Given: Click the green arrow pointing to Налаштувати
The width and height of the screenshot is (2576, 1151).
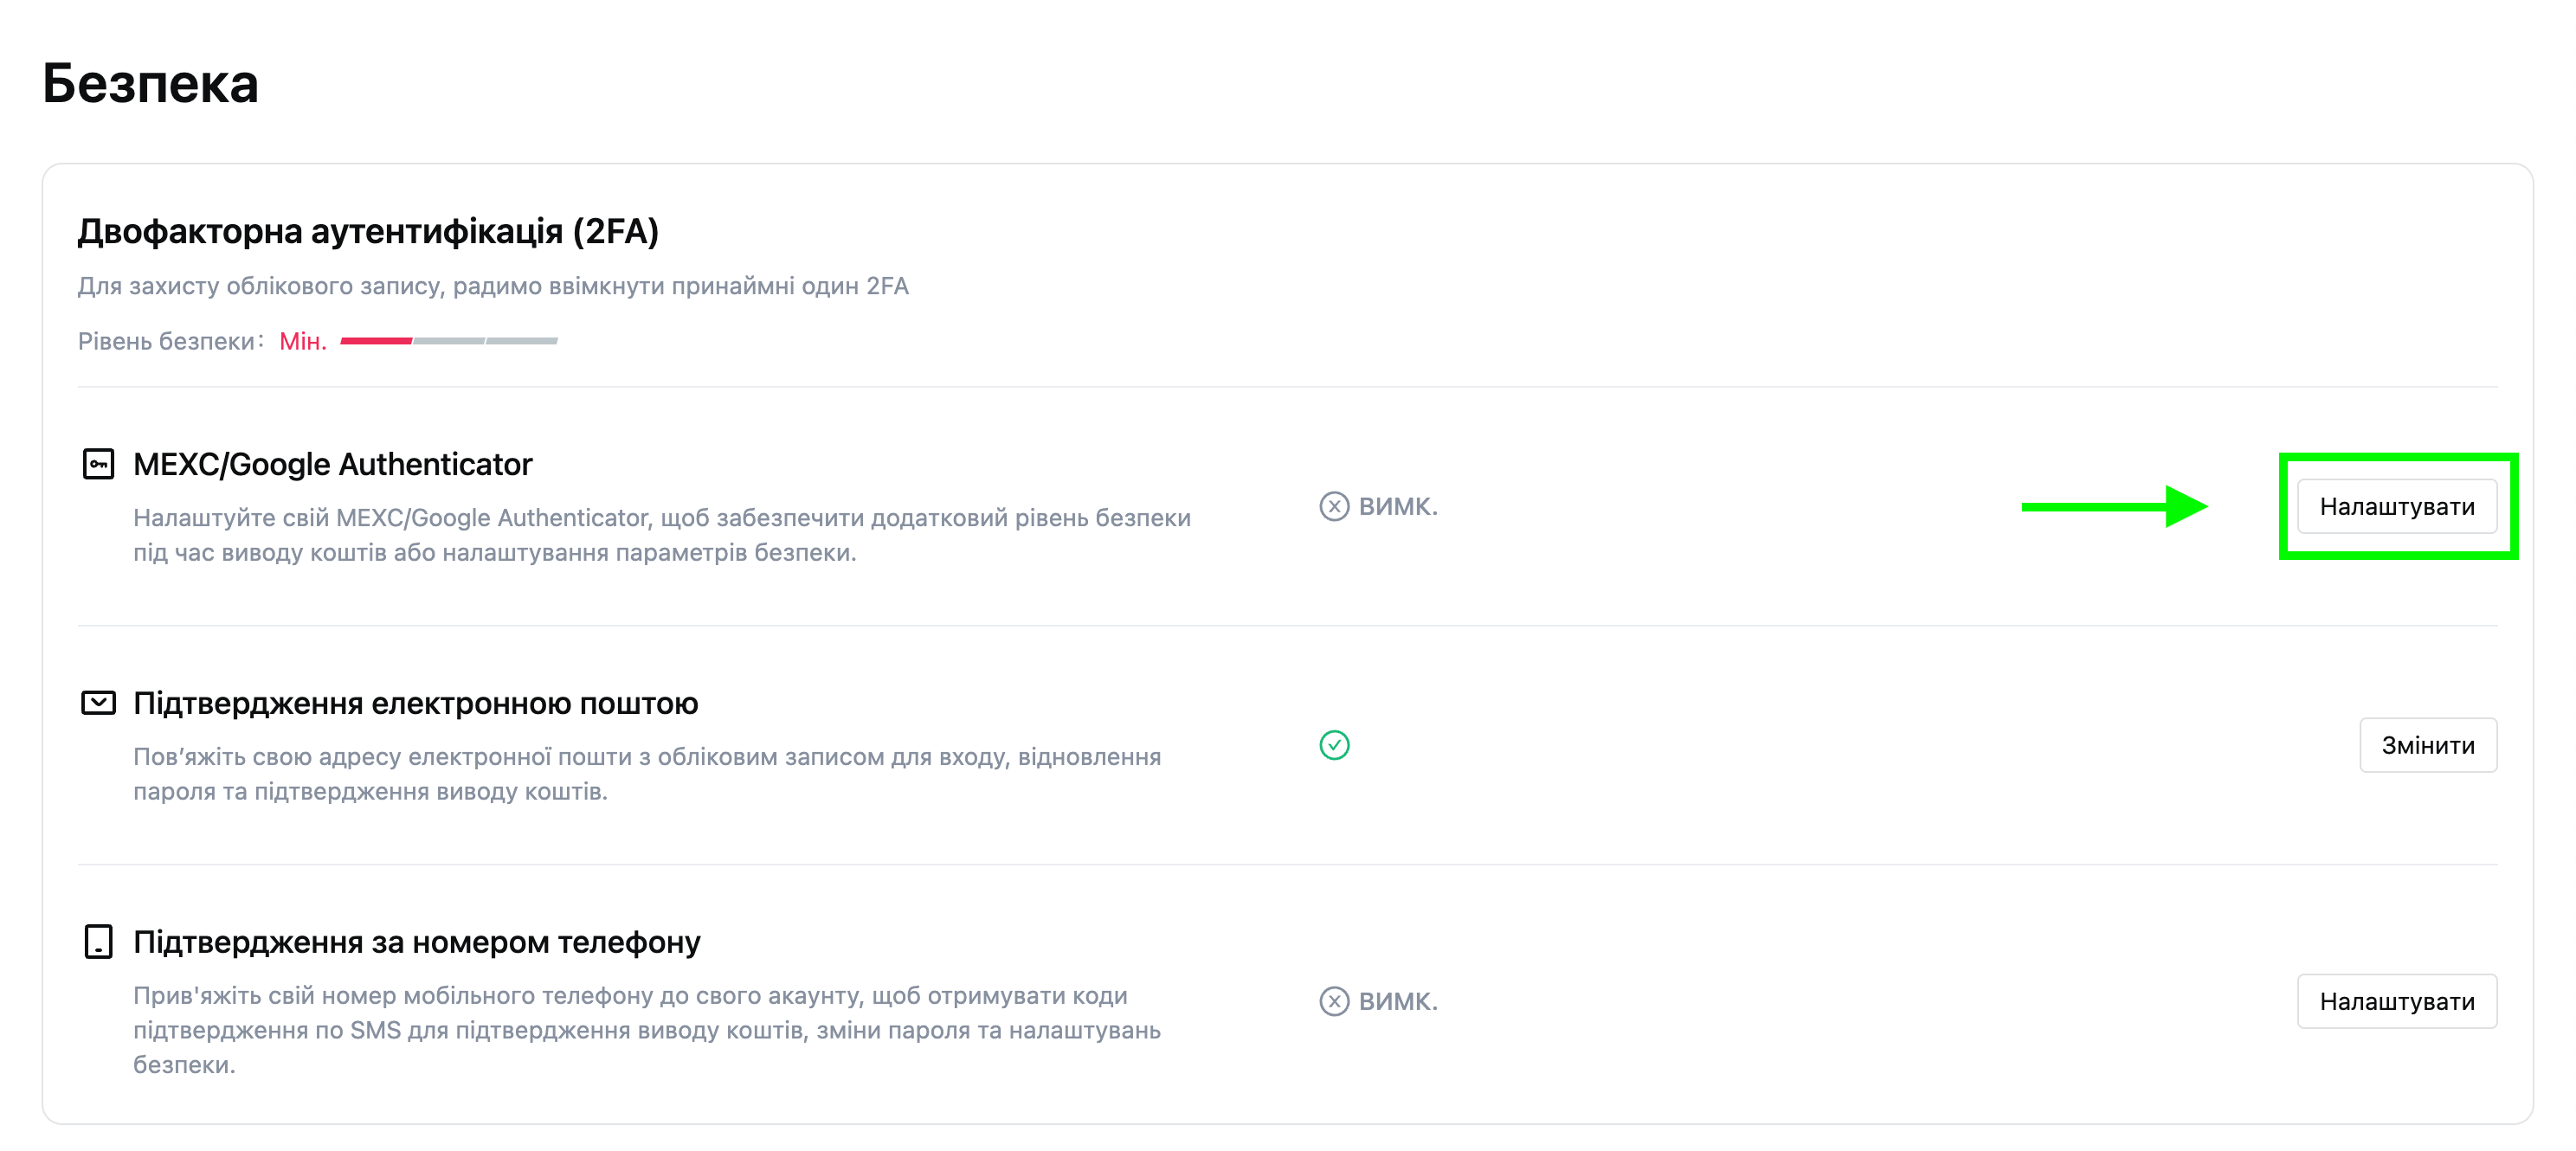Looking at the screenshot, I should tap(2114, 507).
